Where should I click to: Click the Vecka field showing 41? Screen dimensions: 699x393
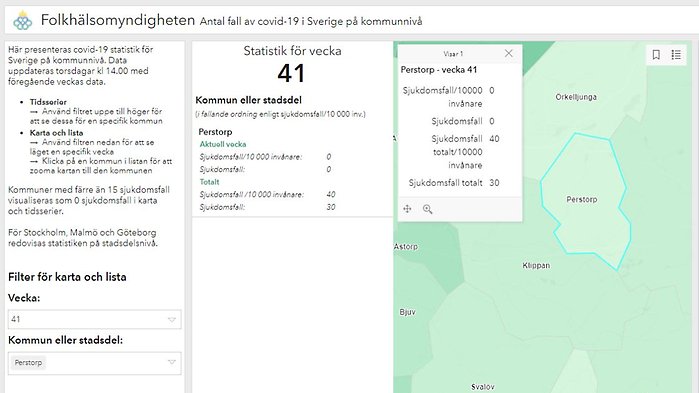pos(95,319)
